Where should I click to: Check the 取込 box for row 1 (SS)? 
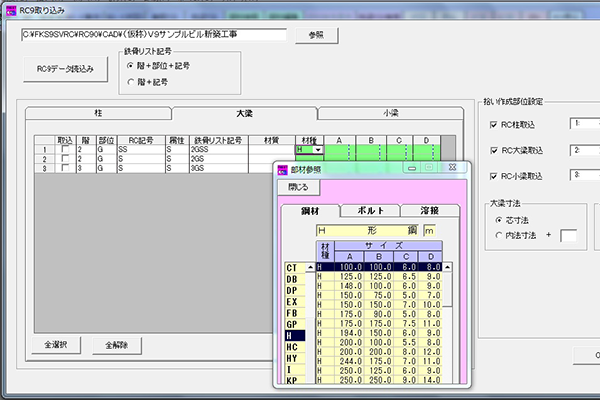(x=65, y=149)
